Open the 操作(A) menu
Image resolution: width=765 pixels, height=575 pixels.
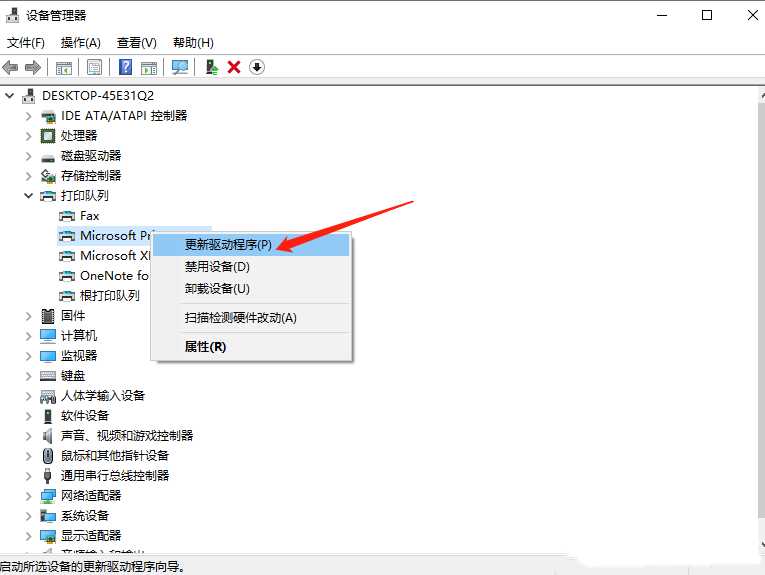point(81,43)
